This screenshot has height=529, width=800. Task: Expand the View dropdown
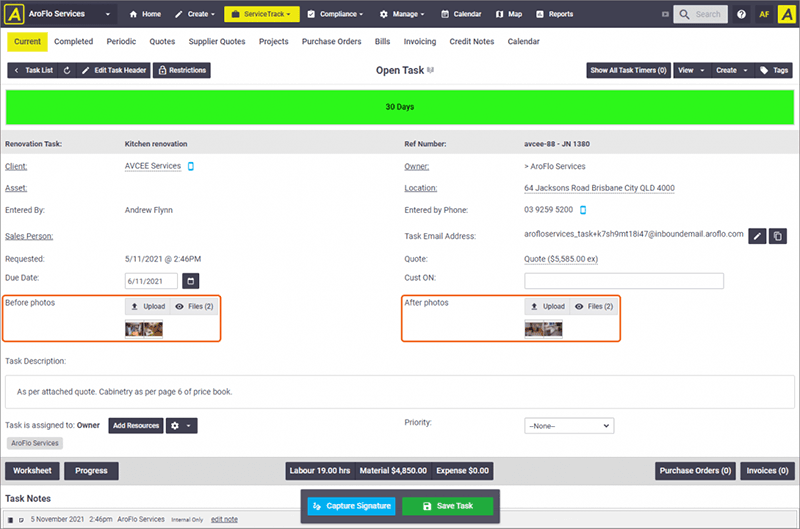pyautogui.click(x=691, y=70)
